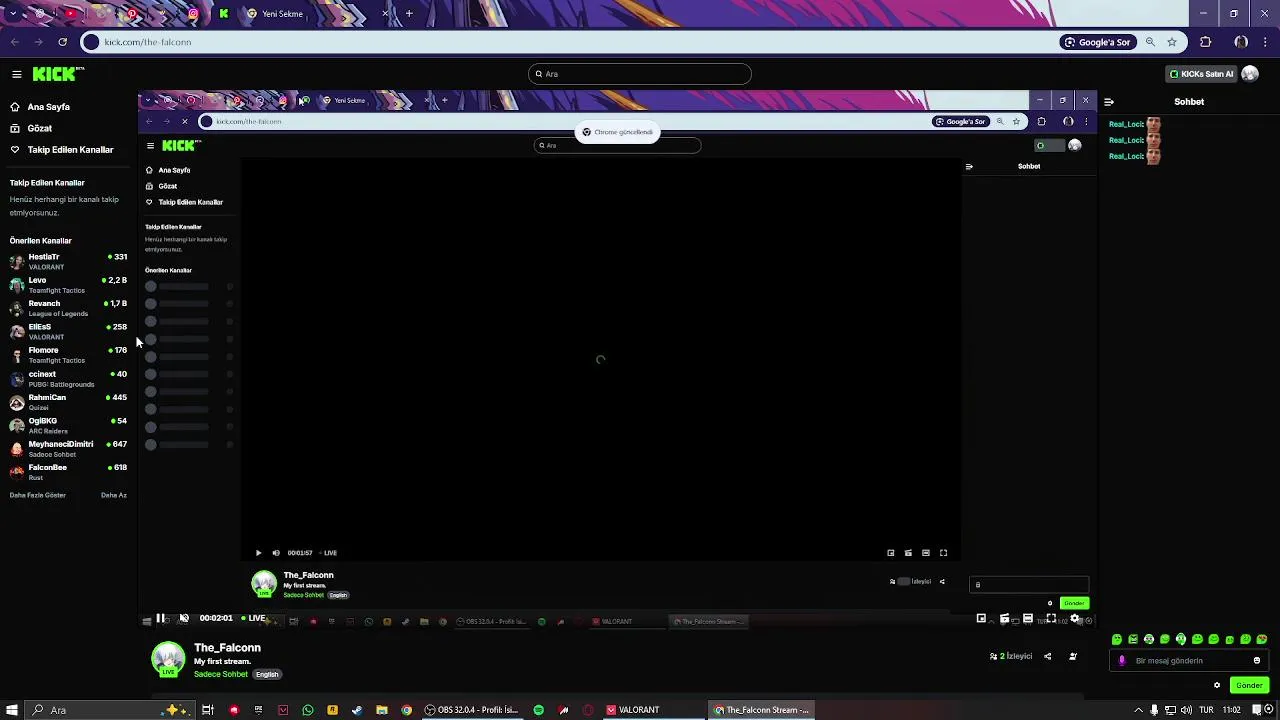Bookmark this page with the star
1280x720 pixels.
(1172, 42)
